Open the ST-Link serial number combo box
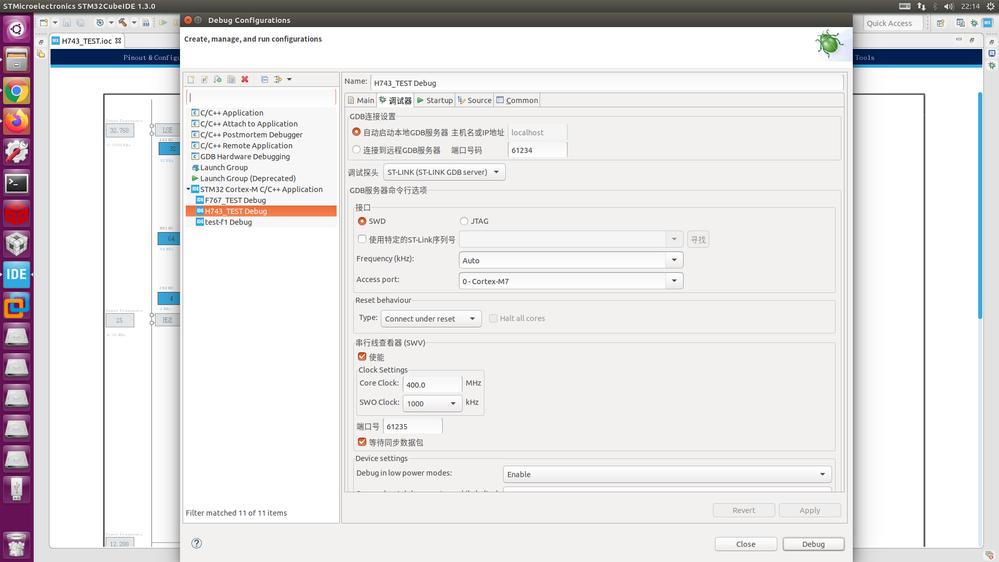 pos(571,240)
